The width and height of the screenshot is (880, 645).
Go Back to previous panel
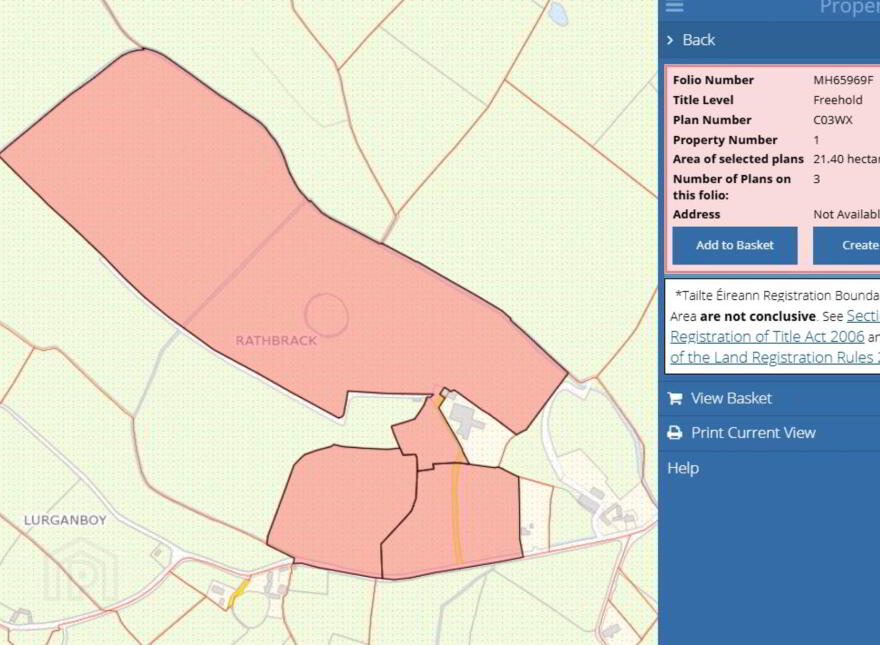click(698, 40)
